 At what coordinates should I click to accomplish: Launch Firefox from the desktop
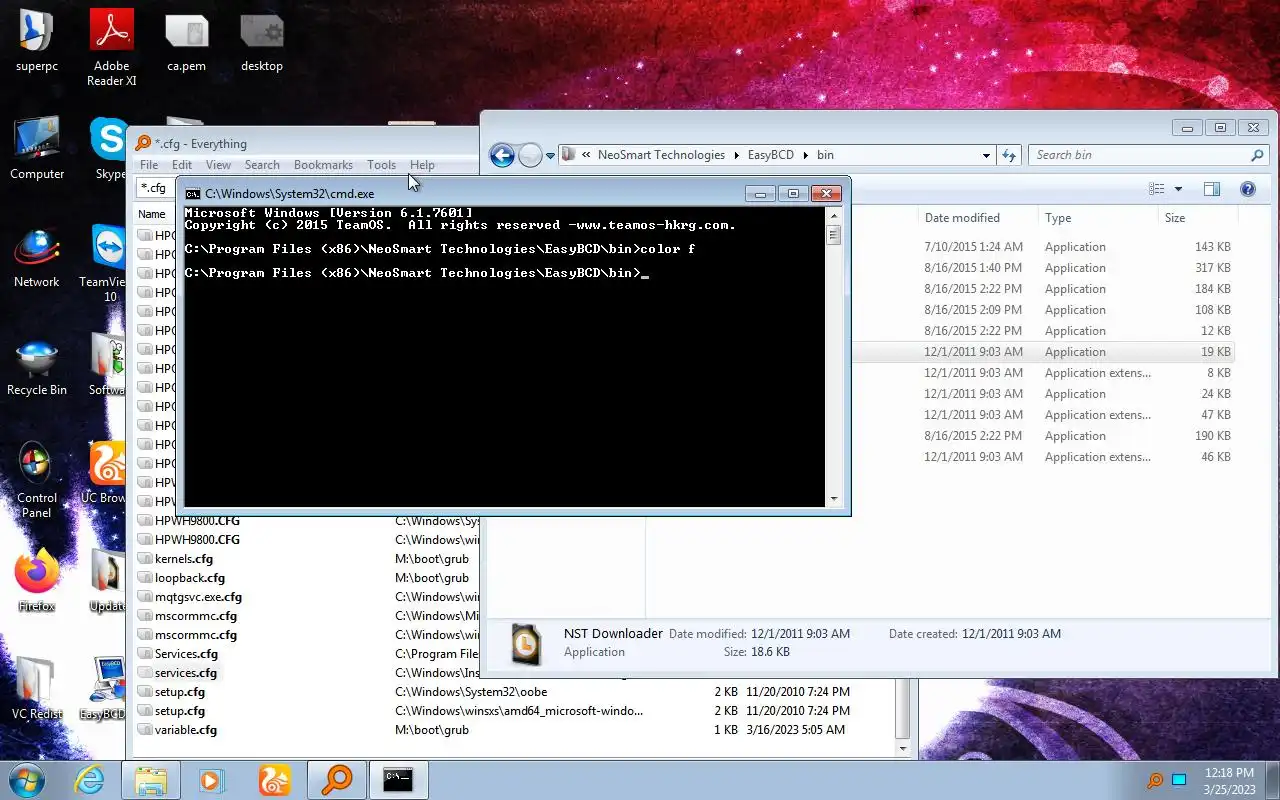coord(37,582)
